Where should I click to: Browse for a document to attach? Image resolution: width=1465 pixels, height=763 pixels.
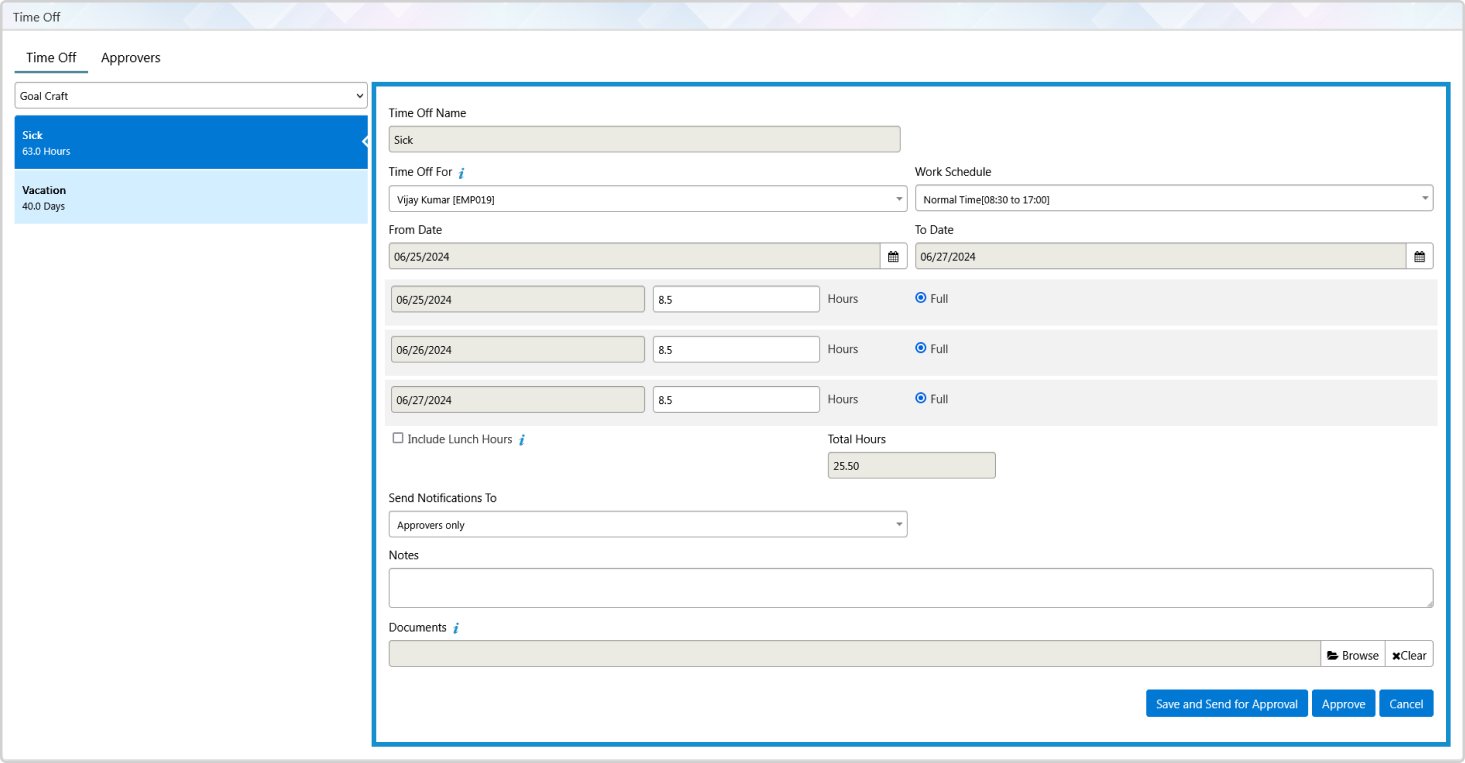tap(1352, 655)
